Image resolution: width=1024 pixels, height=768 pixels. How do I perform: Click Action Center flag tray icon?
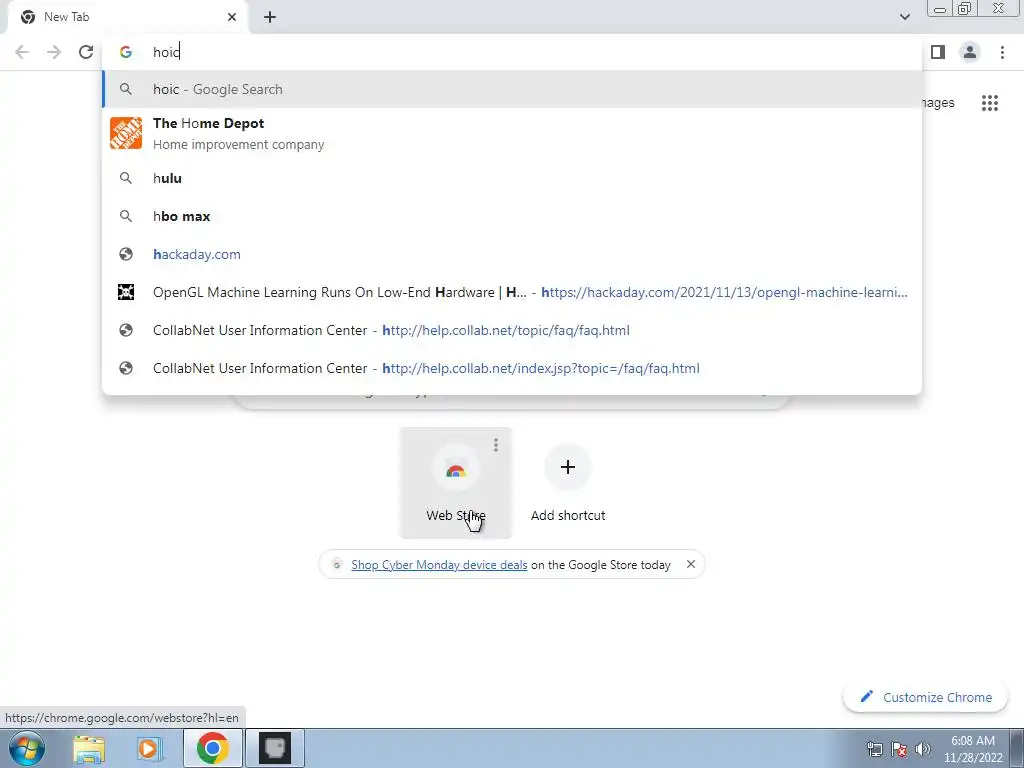[x=899, y=749]
